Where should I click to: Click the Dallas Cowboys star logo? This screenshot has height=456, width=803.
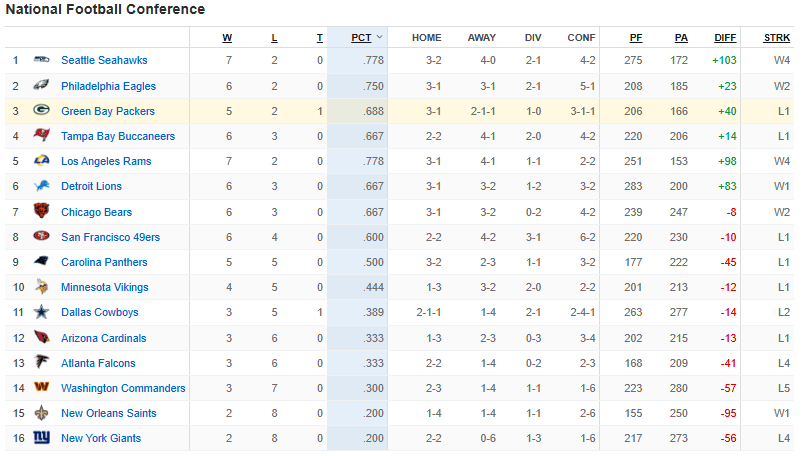pos(41,312)
